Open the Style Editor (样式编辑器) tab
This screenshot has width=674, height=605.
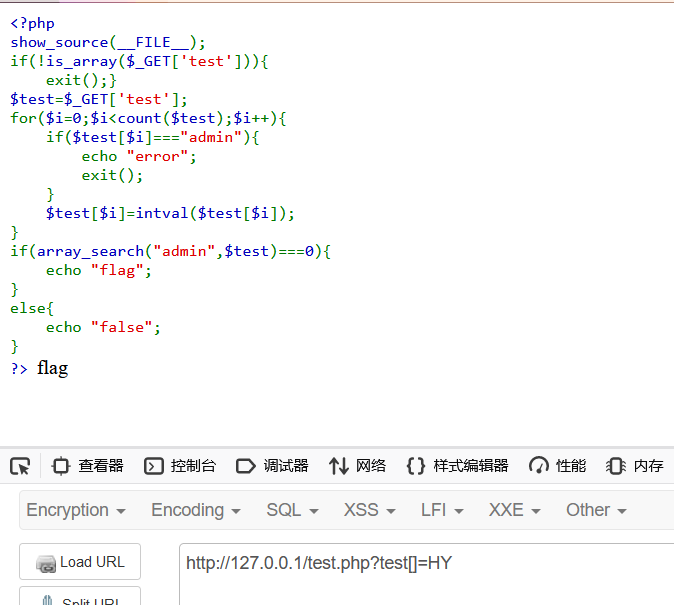(x=458, y=466)
